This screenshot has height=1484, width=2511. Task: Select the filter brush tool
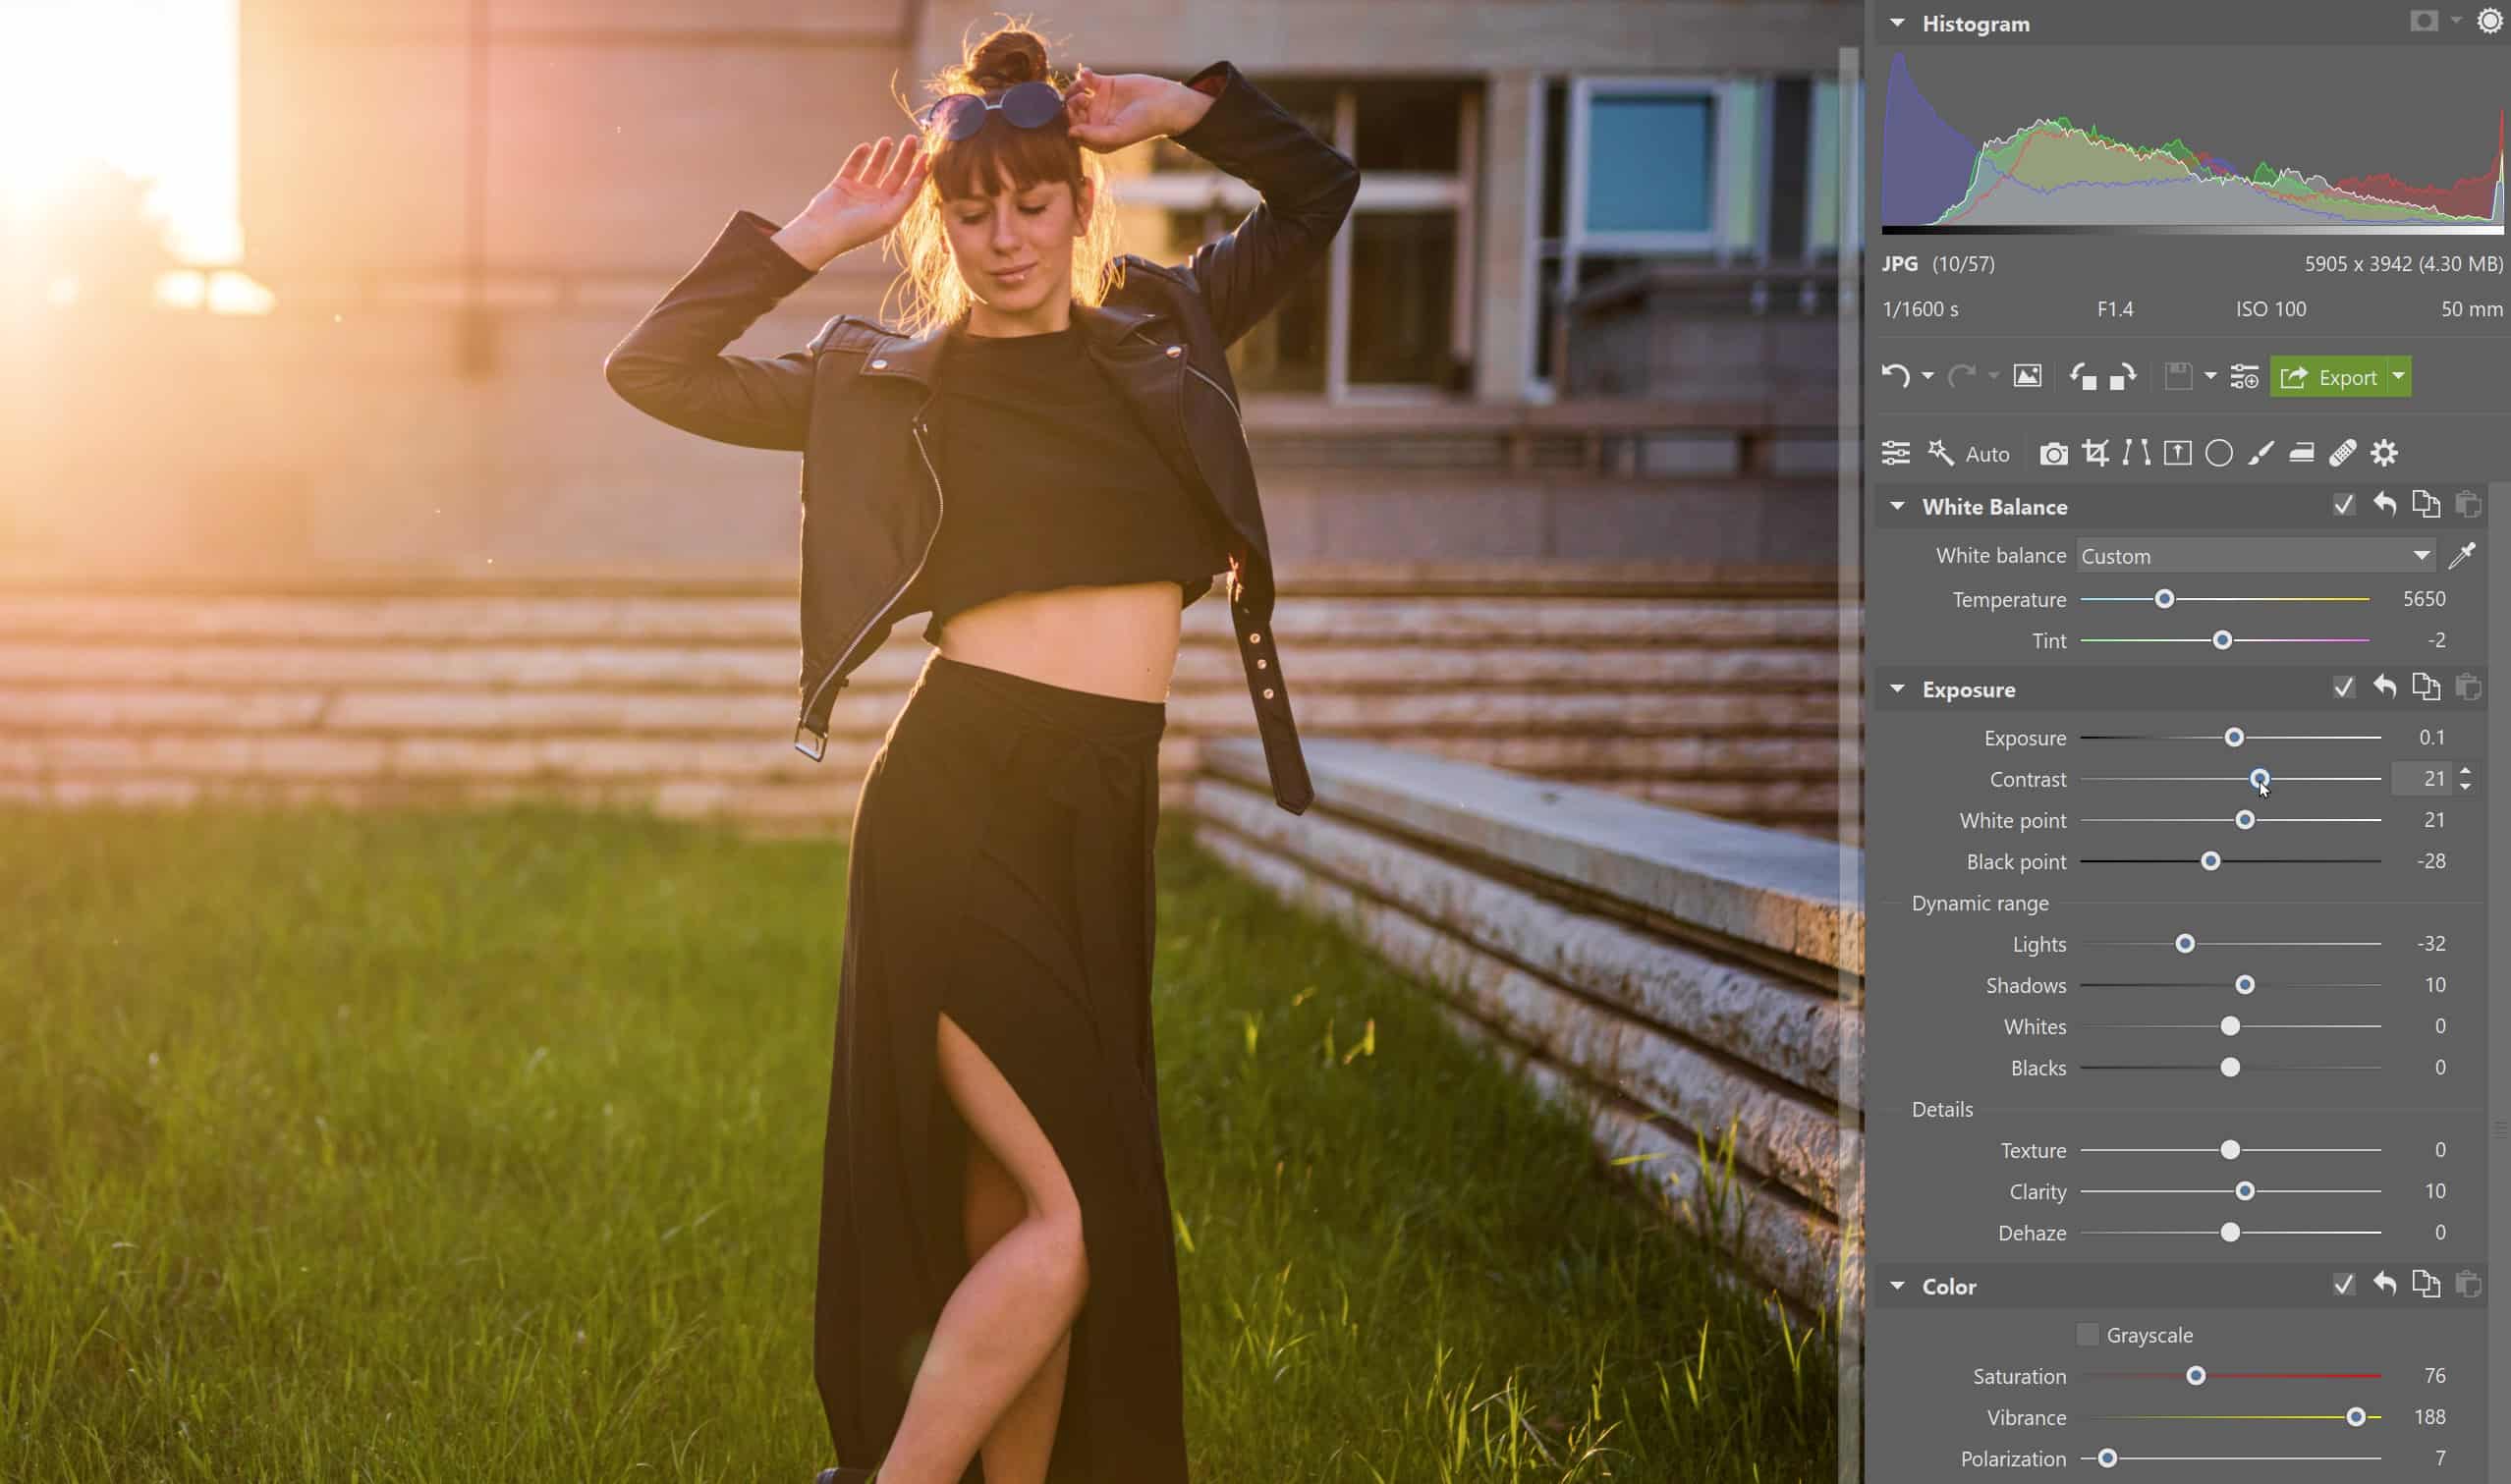point(2260,453)
